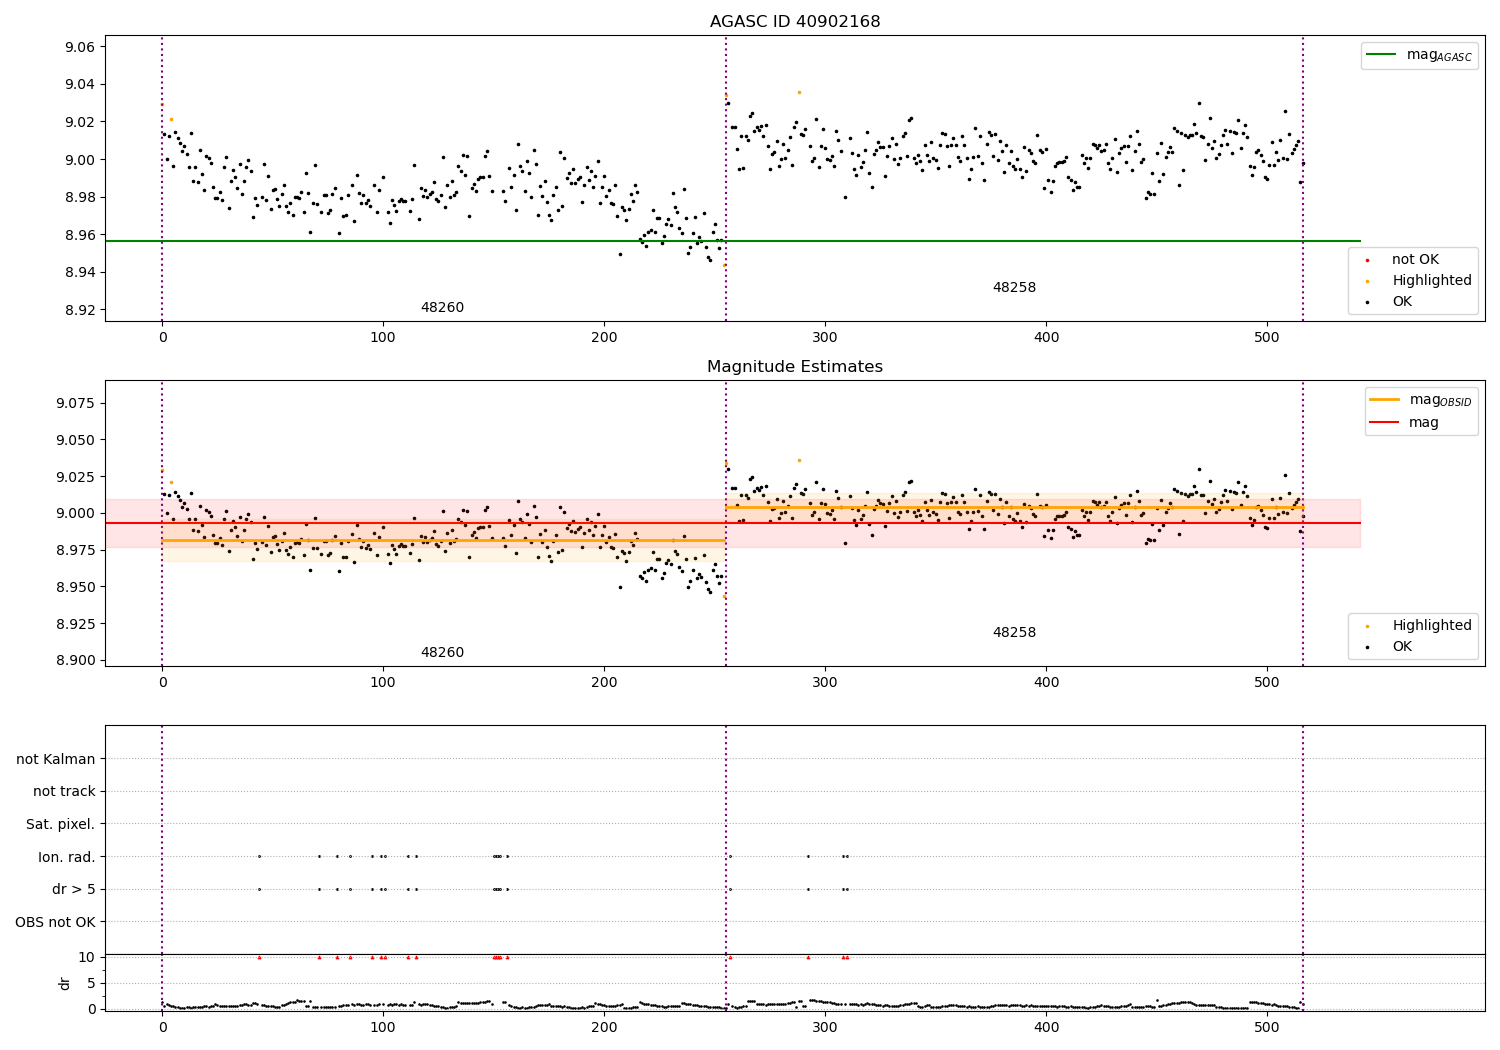Click the 'Ion. rad.' row label

(x=67, y=857)
